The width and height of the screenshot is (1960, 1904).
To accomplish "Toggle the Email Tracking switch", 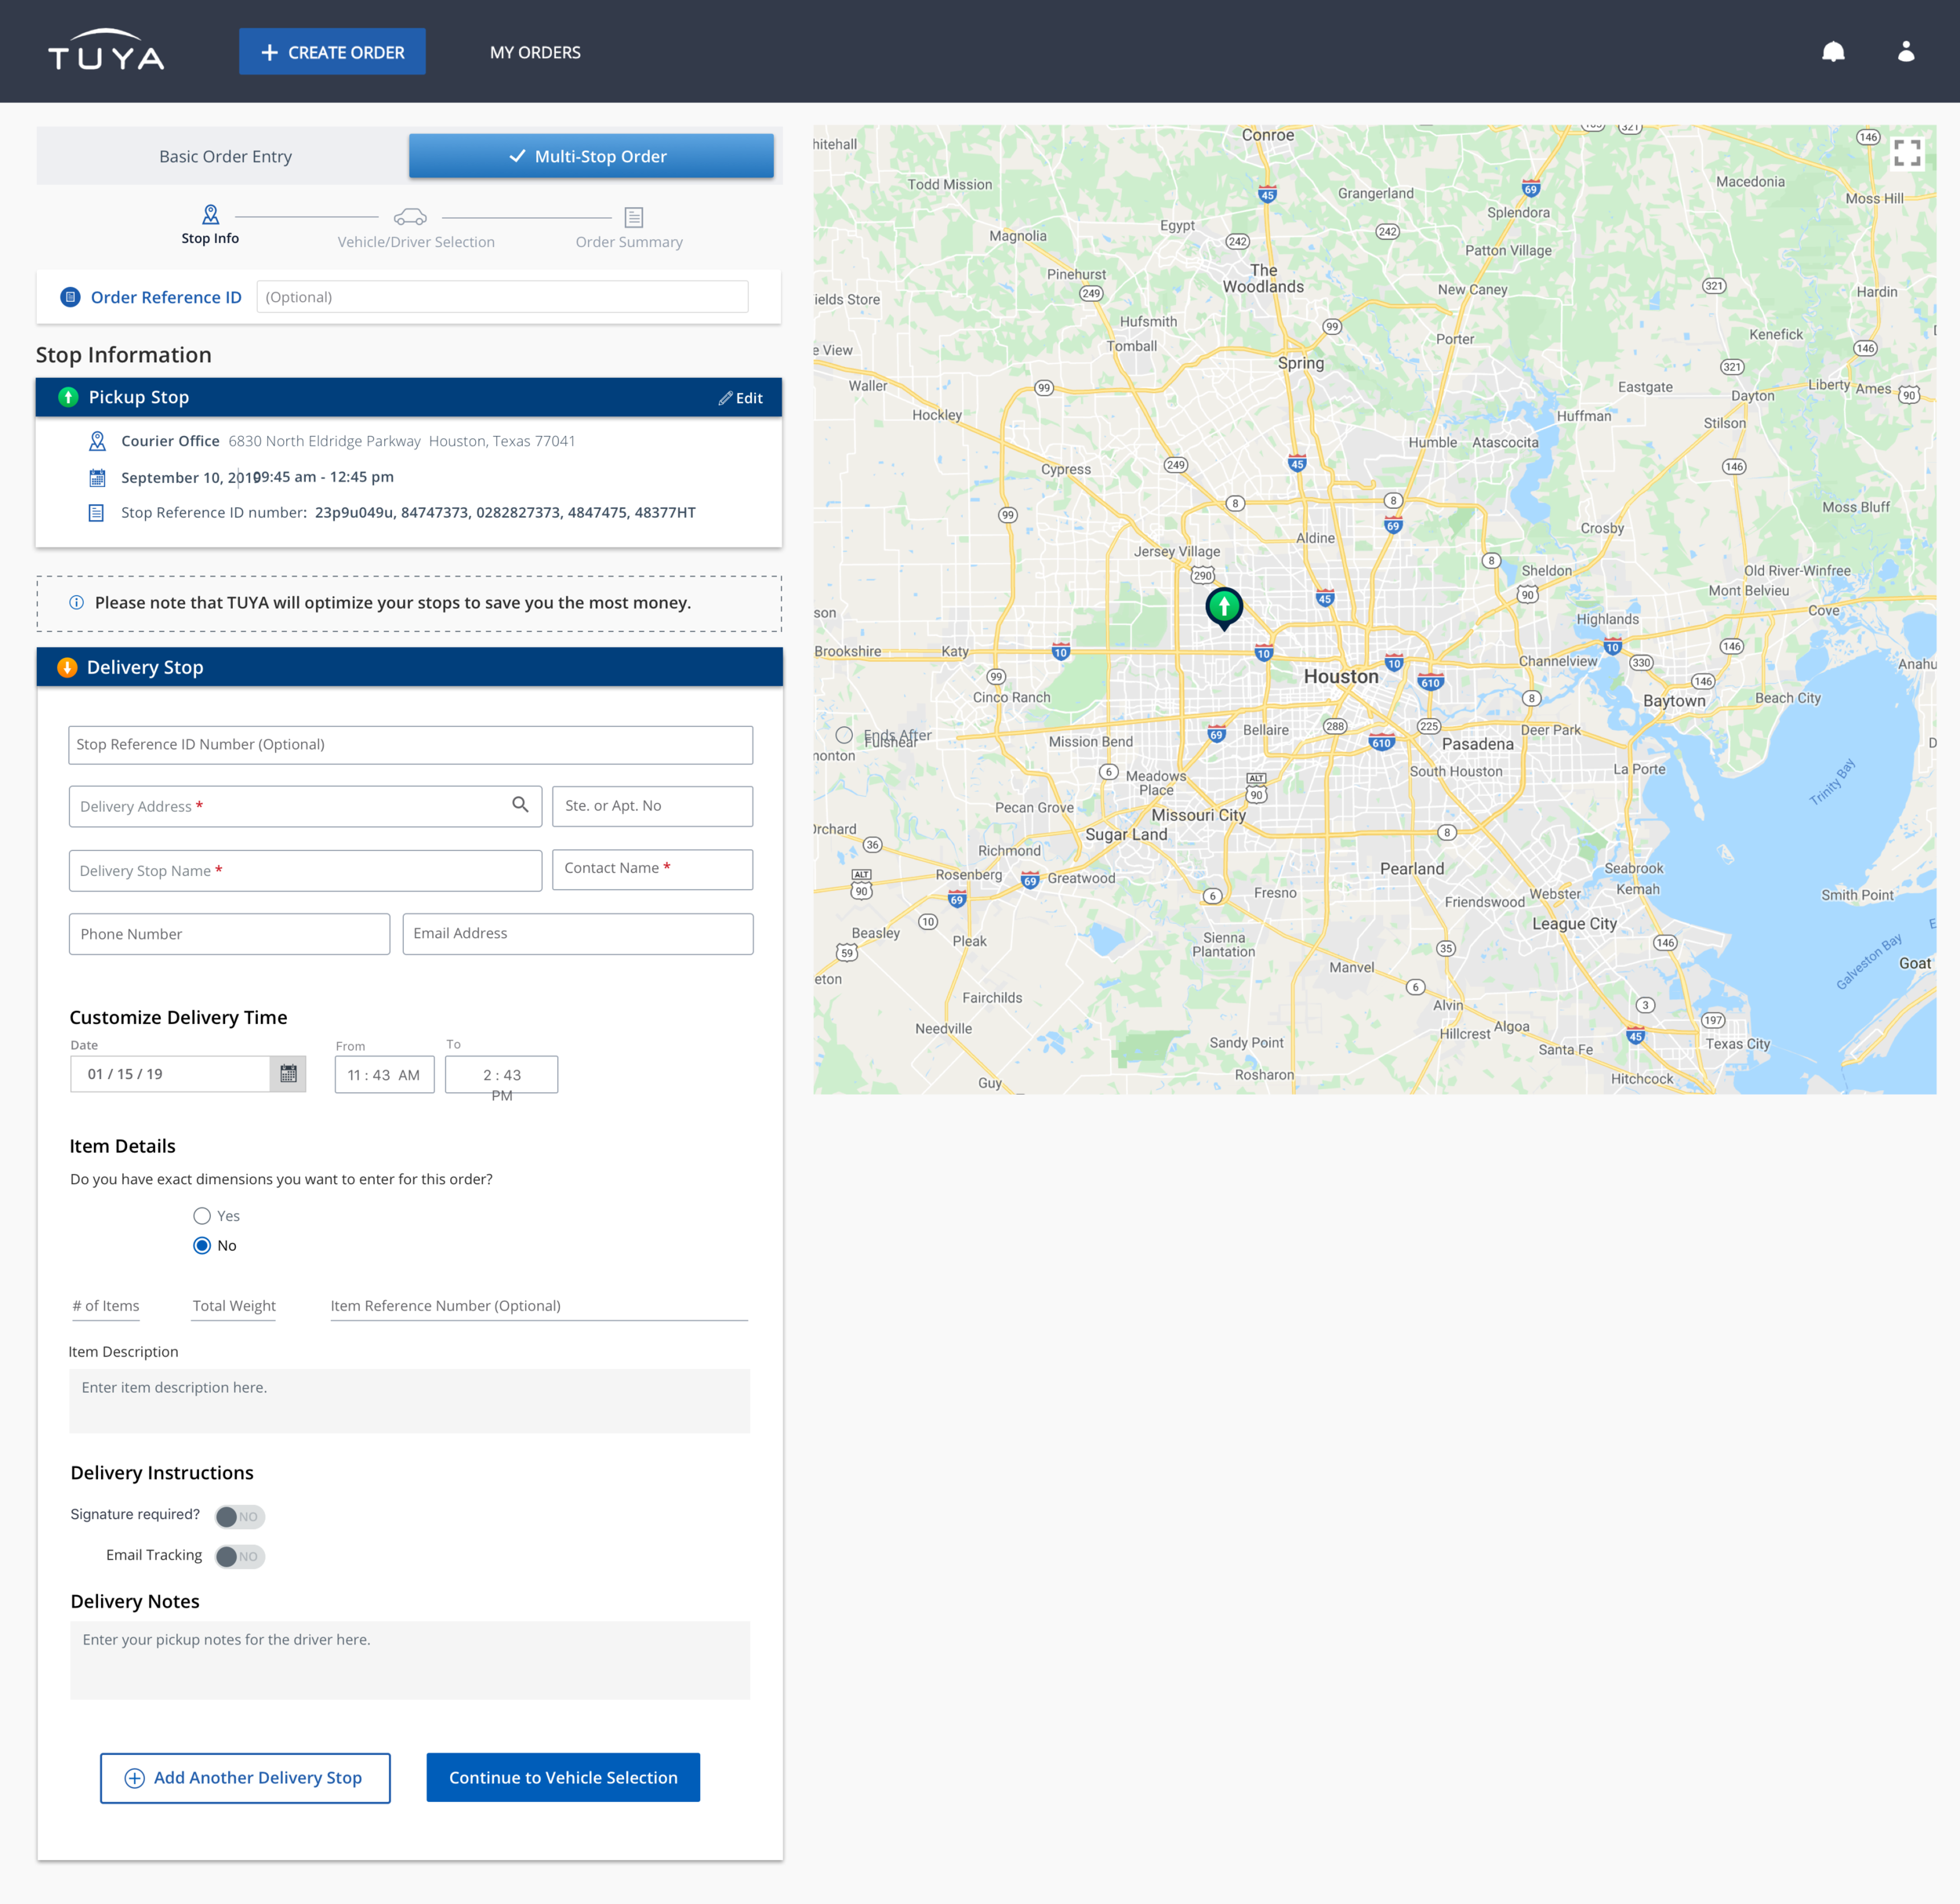I will 240,1556.
